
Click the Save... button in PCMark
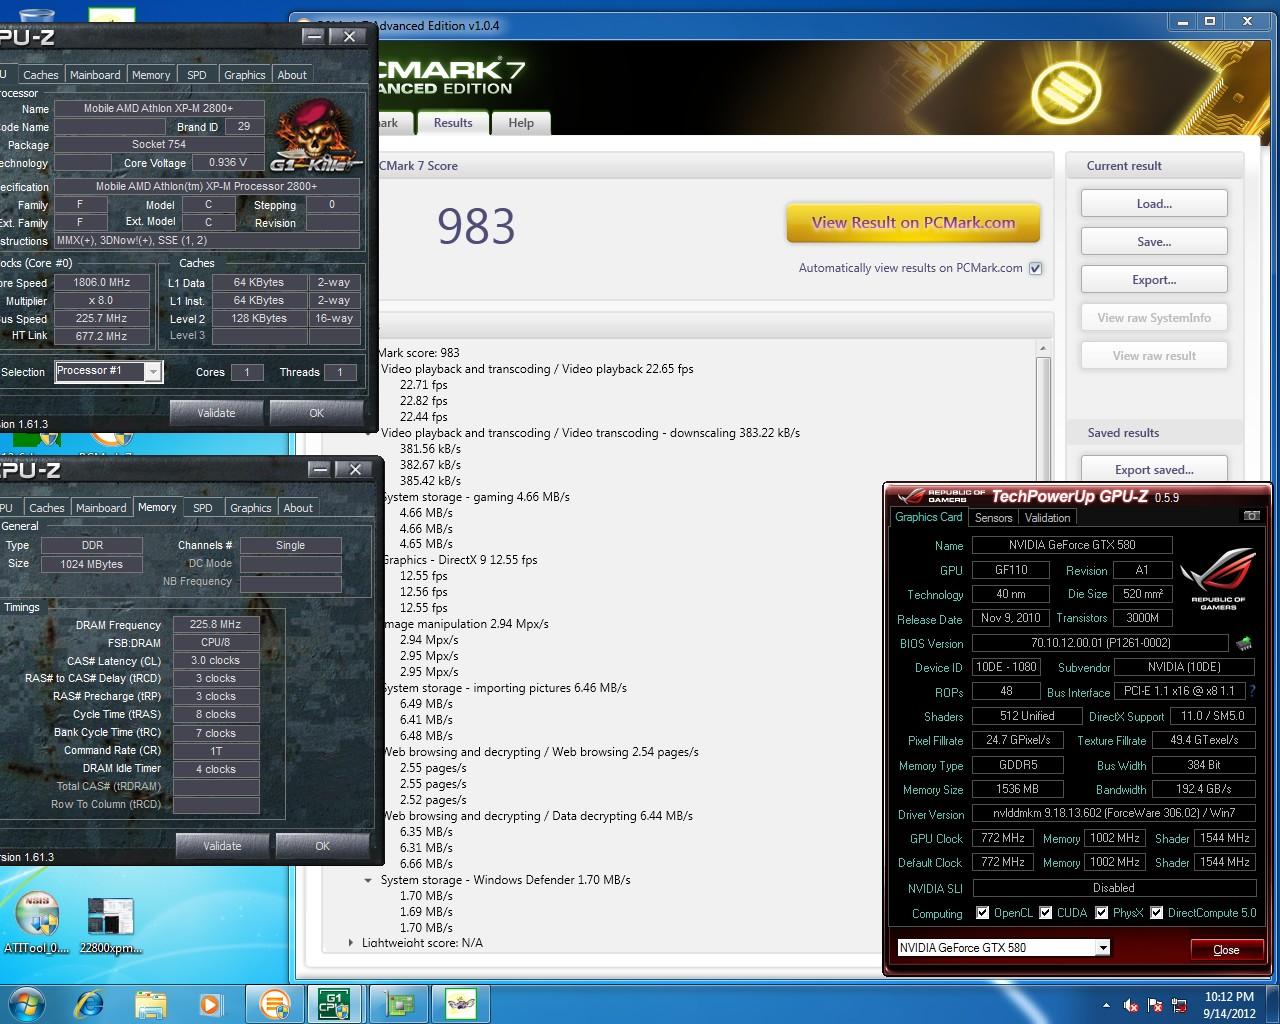(x=1154, y=242)
